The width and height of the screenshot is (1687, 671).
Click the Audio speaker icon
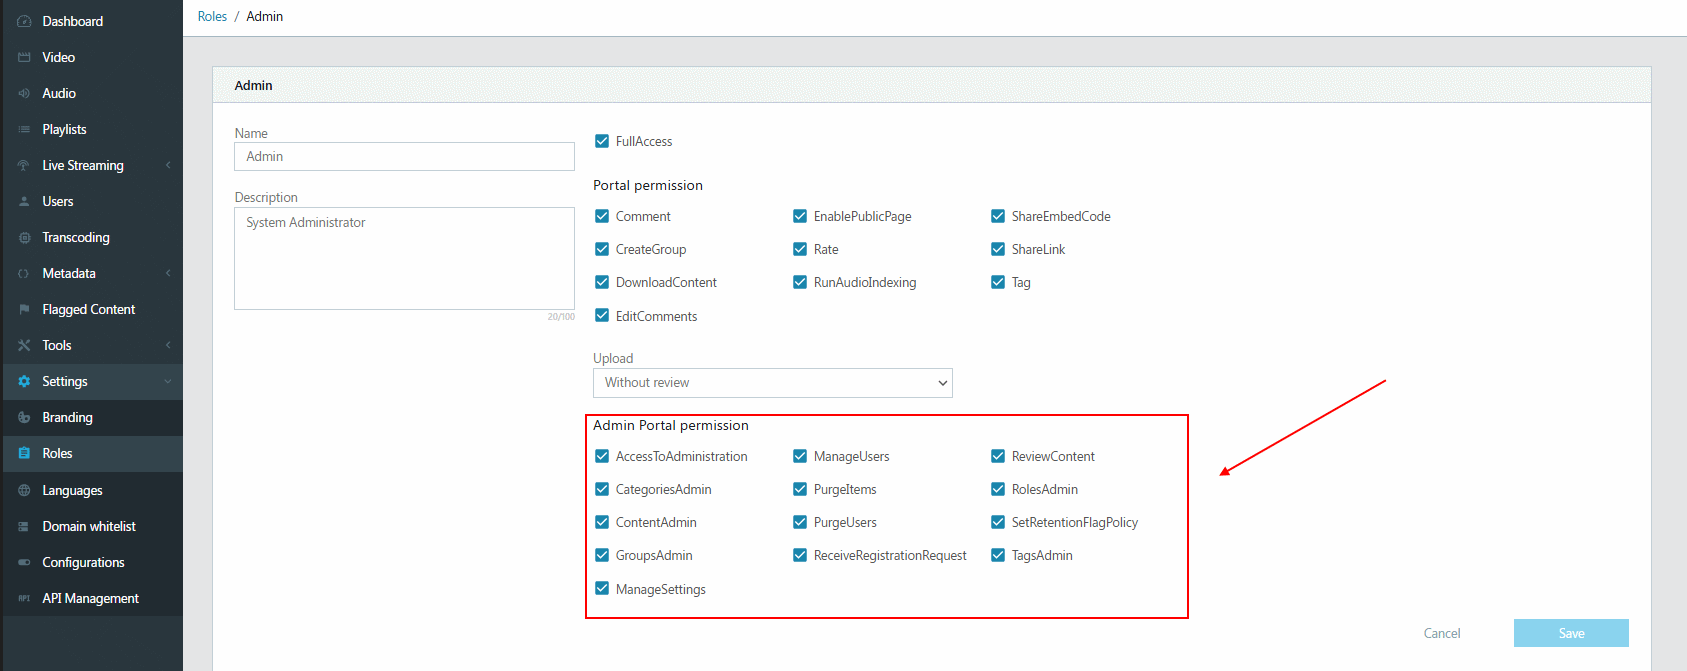coord(24,93)
